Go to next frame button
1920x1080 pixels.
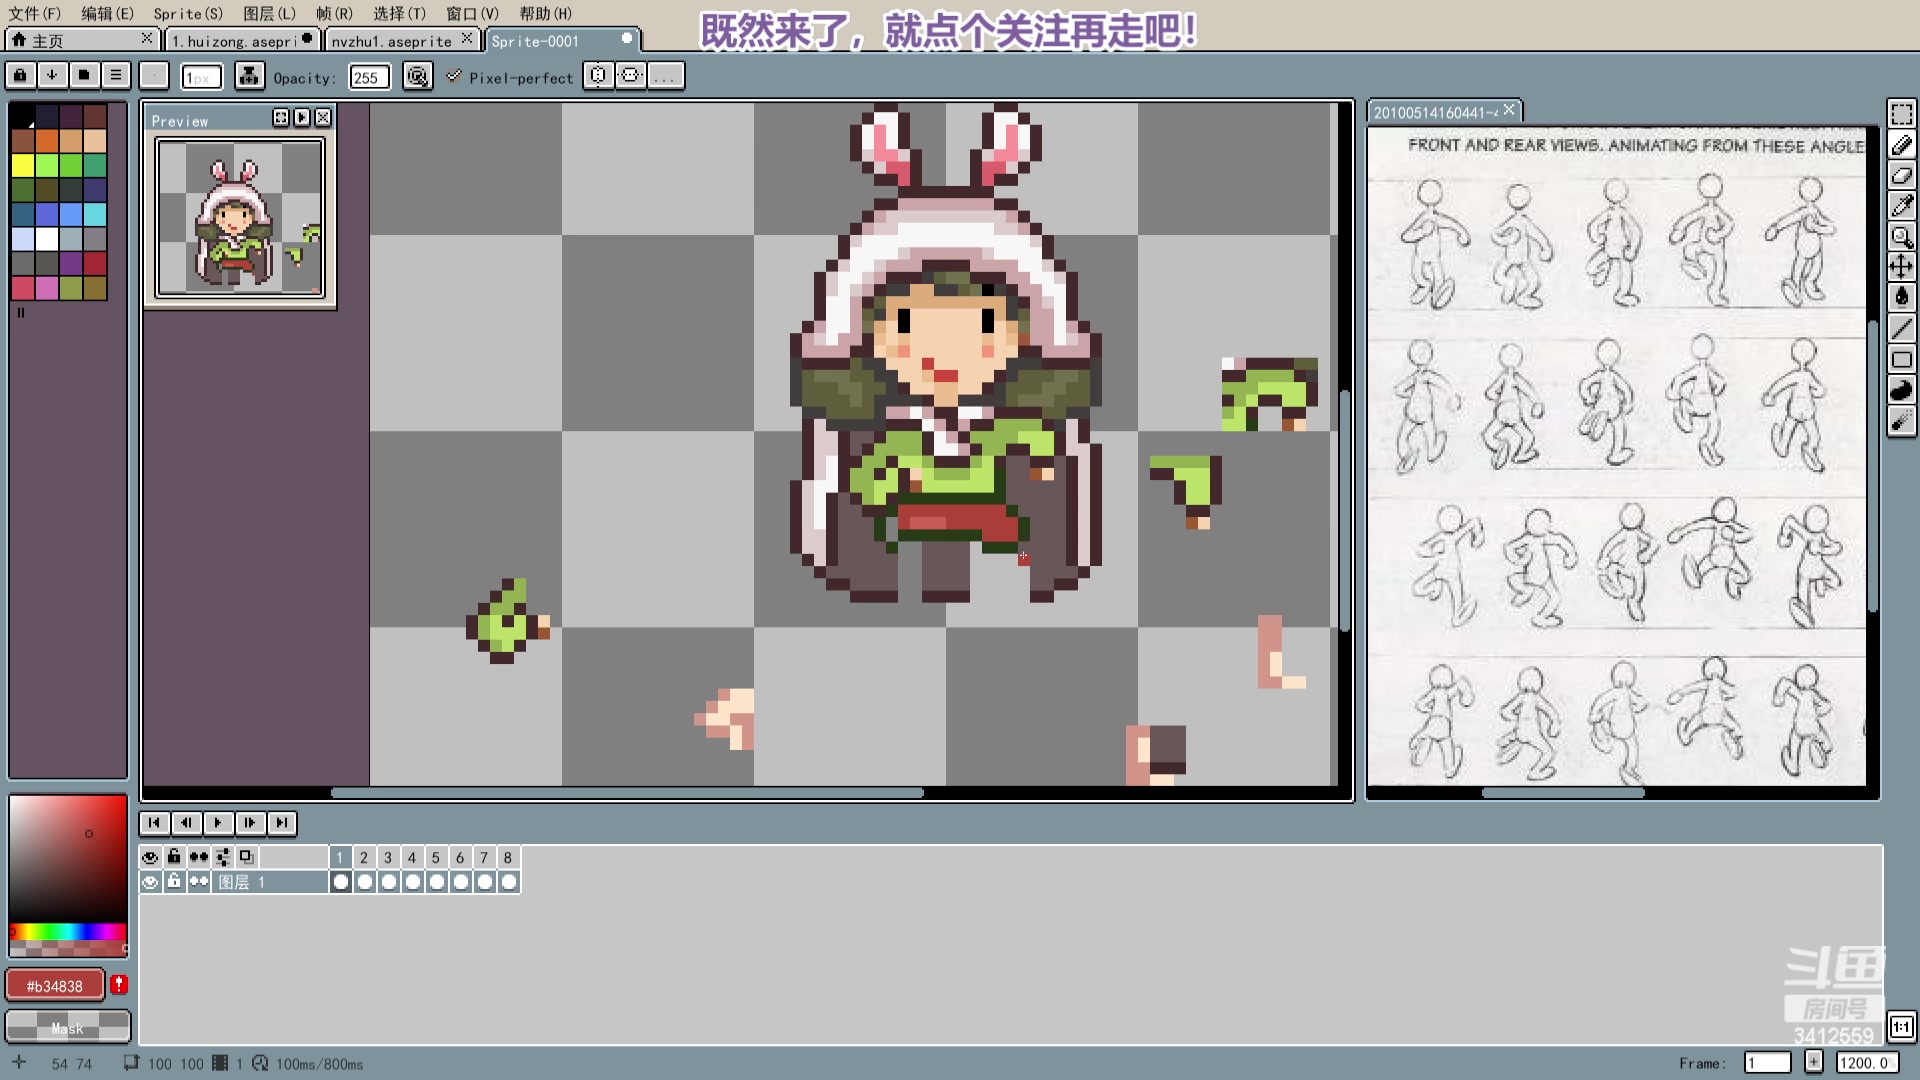click(x=250, y=822)
